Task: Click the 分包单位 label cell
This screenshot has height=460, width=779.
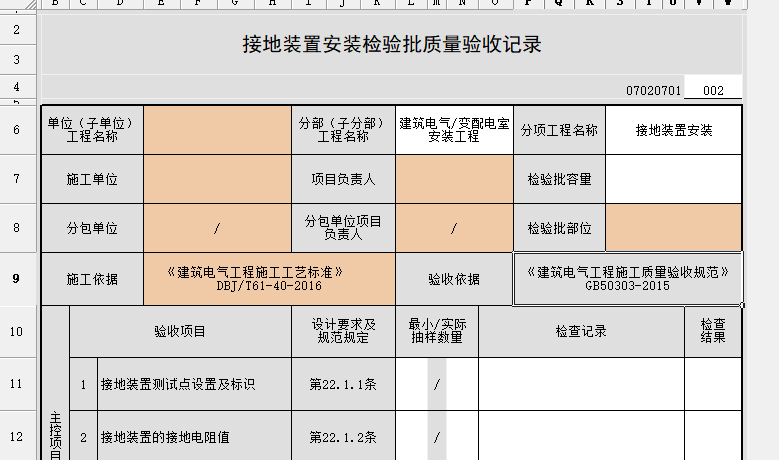Action: pyautogui.click(x=92, y=228)
